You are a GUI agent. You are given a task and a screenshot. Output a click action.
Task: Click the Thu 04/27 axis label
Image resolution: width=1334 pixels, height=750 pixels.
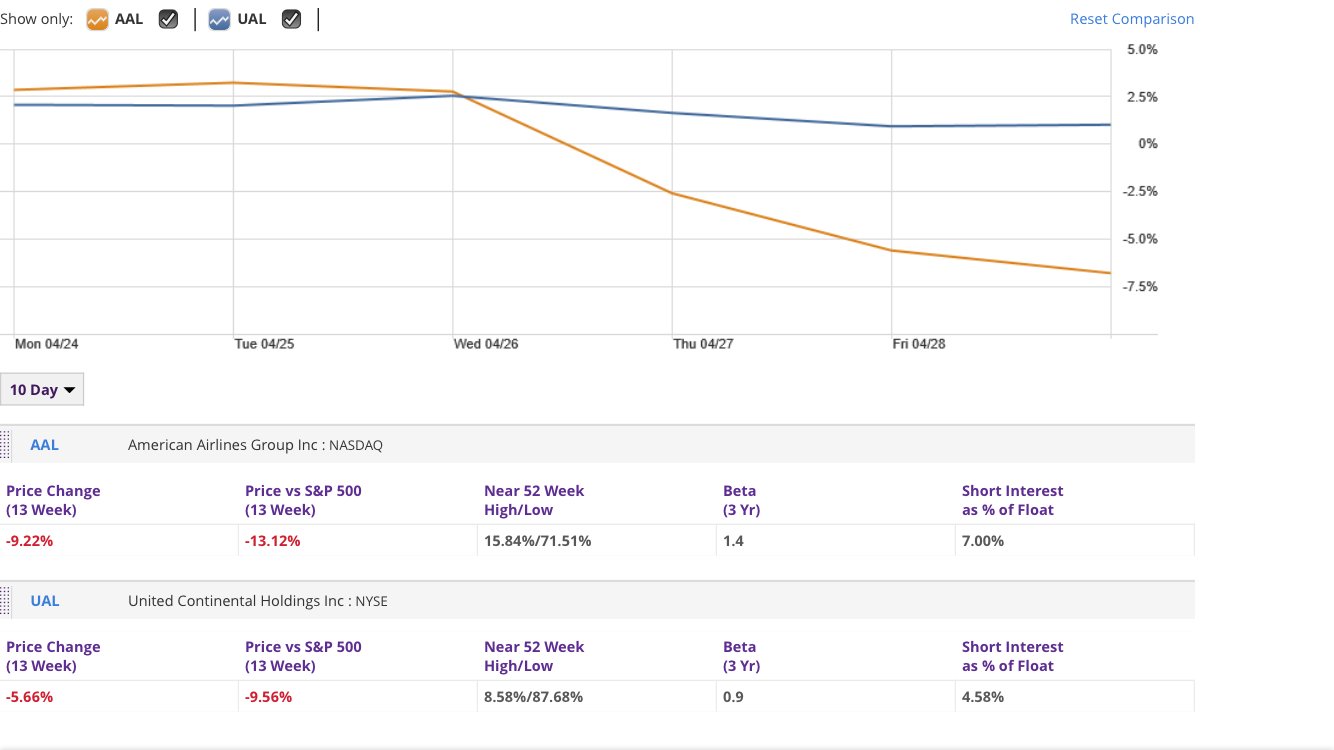point(704,343)
